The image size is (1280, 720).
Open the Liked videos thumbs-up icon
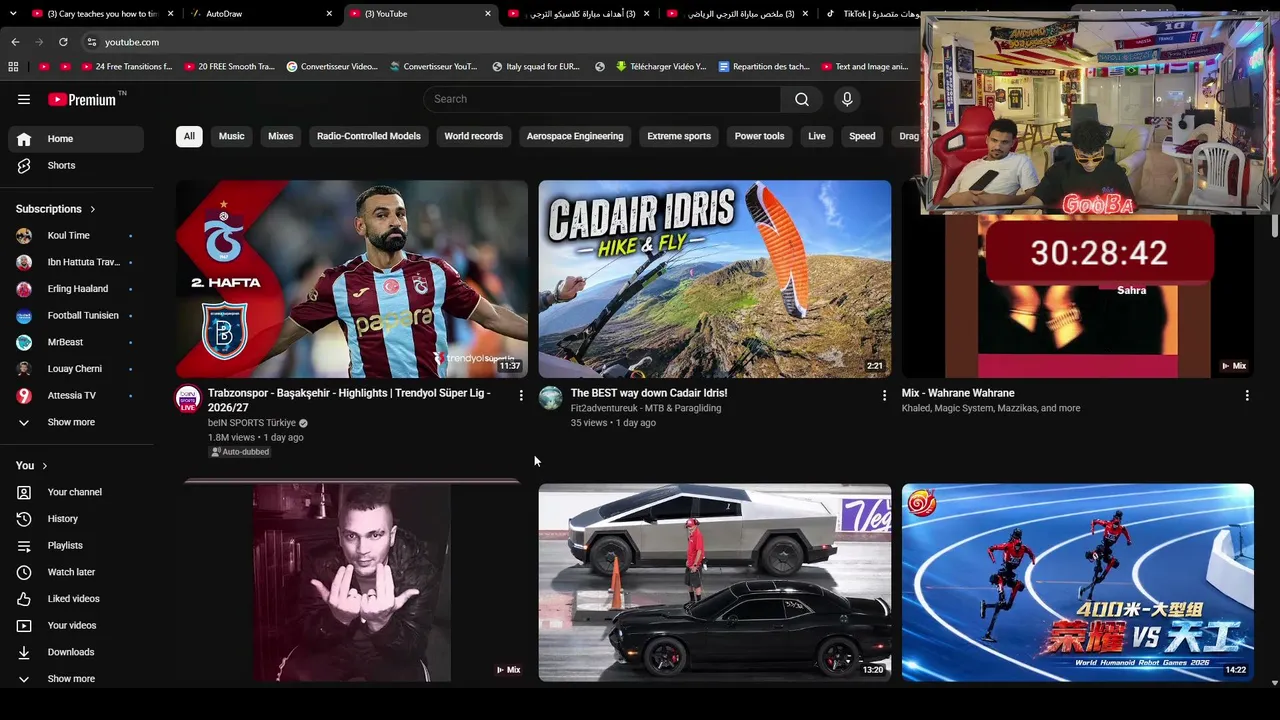(24, 599)
